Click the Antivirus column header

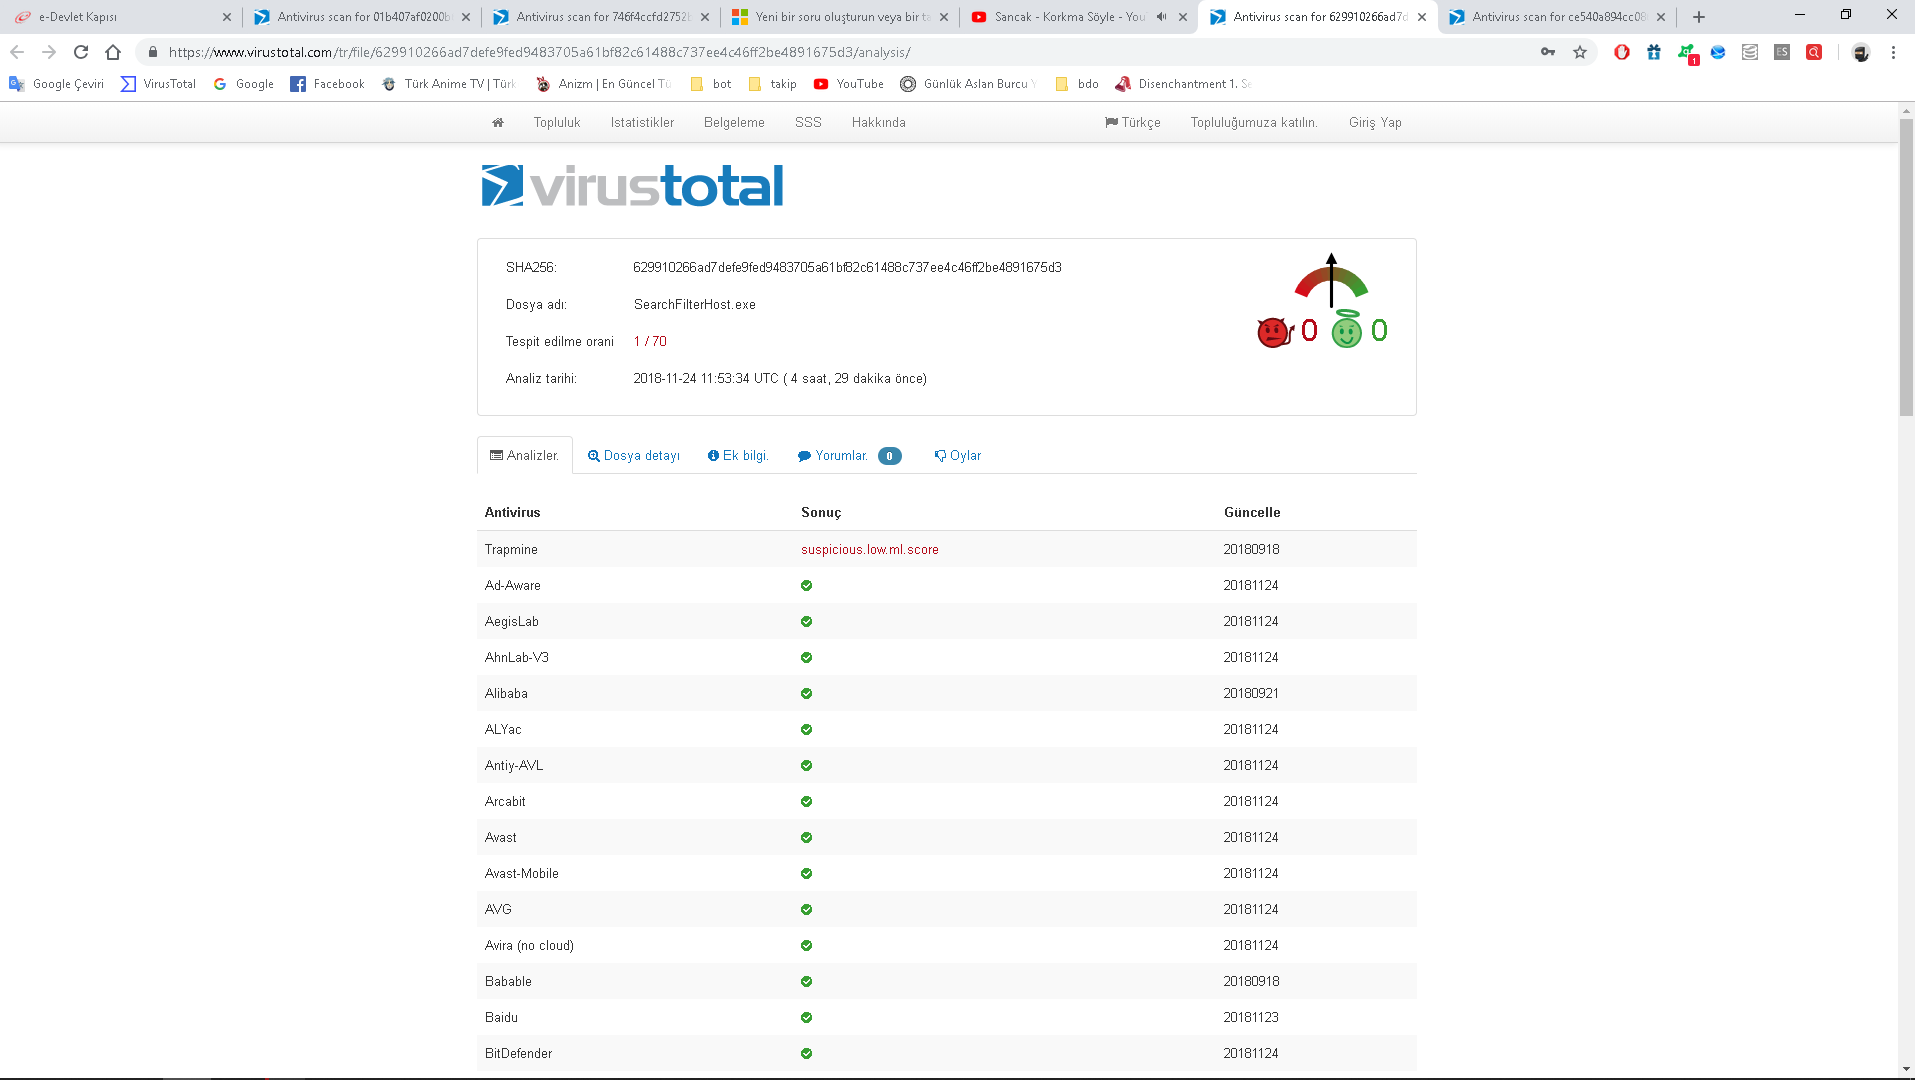pos(512,513)
